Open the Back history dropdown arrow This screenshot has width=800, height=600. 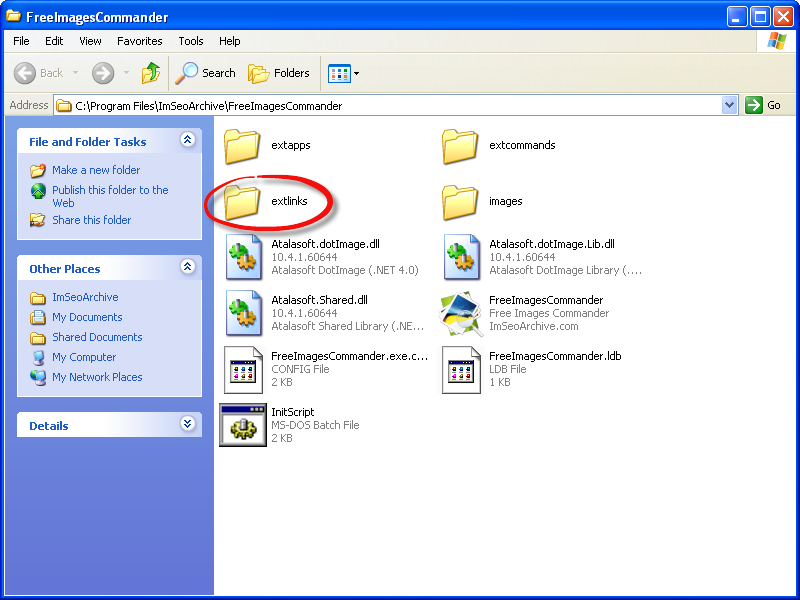[x=76, y=73]
